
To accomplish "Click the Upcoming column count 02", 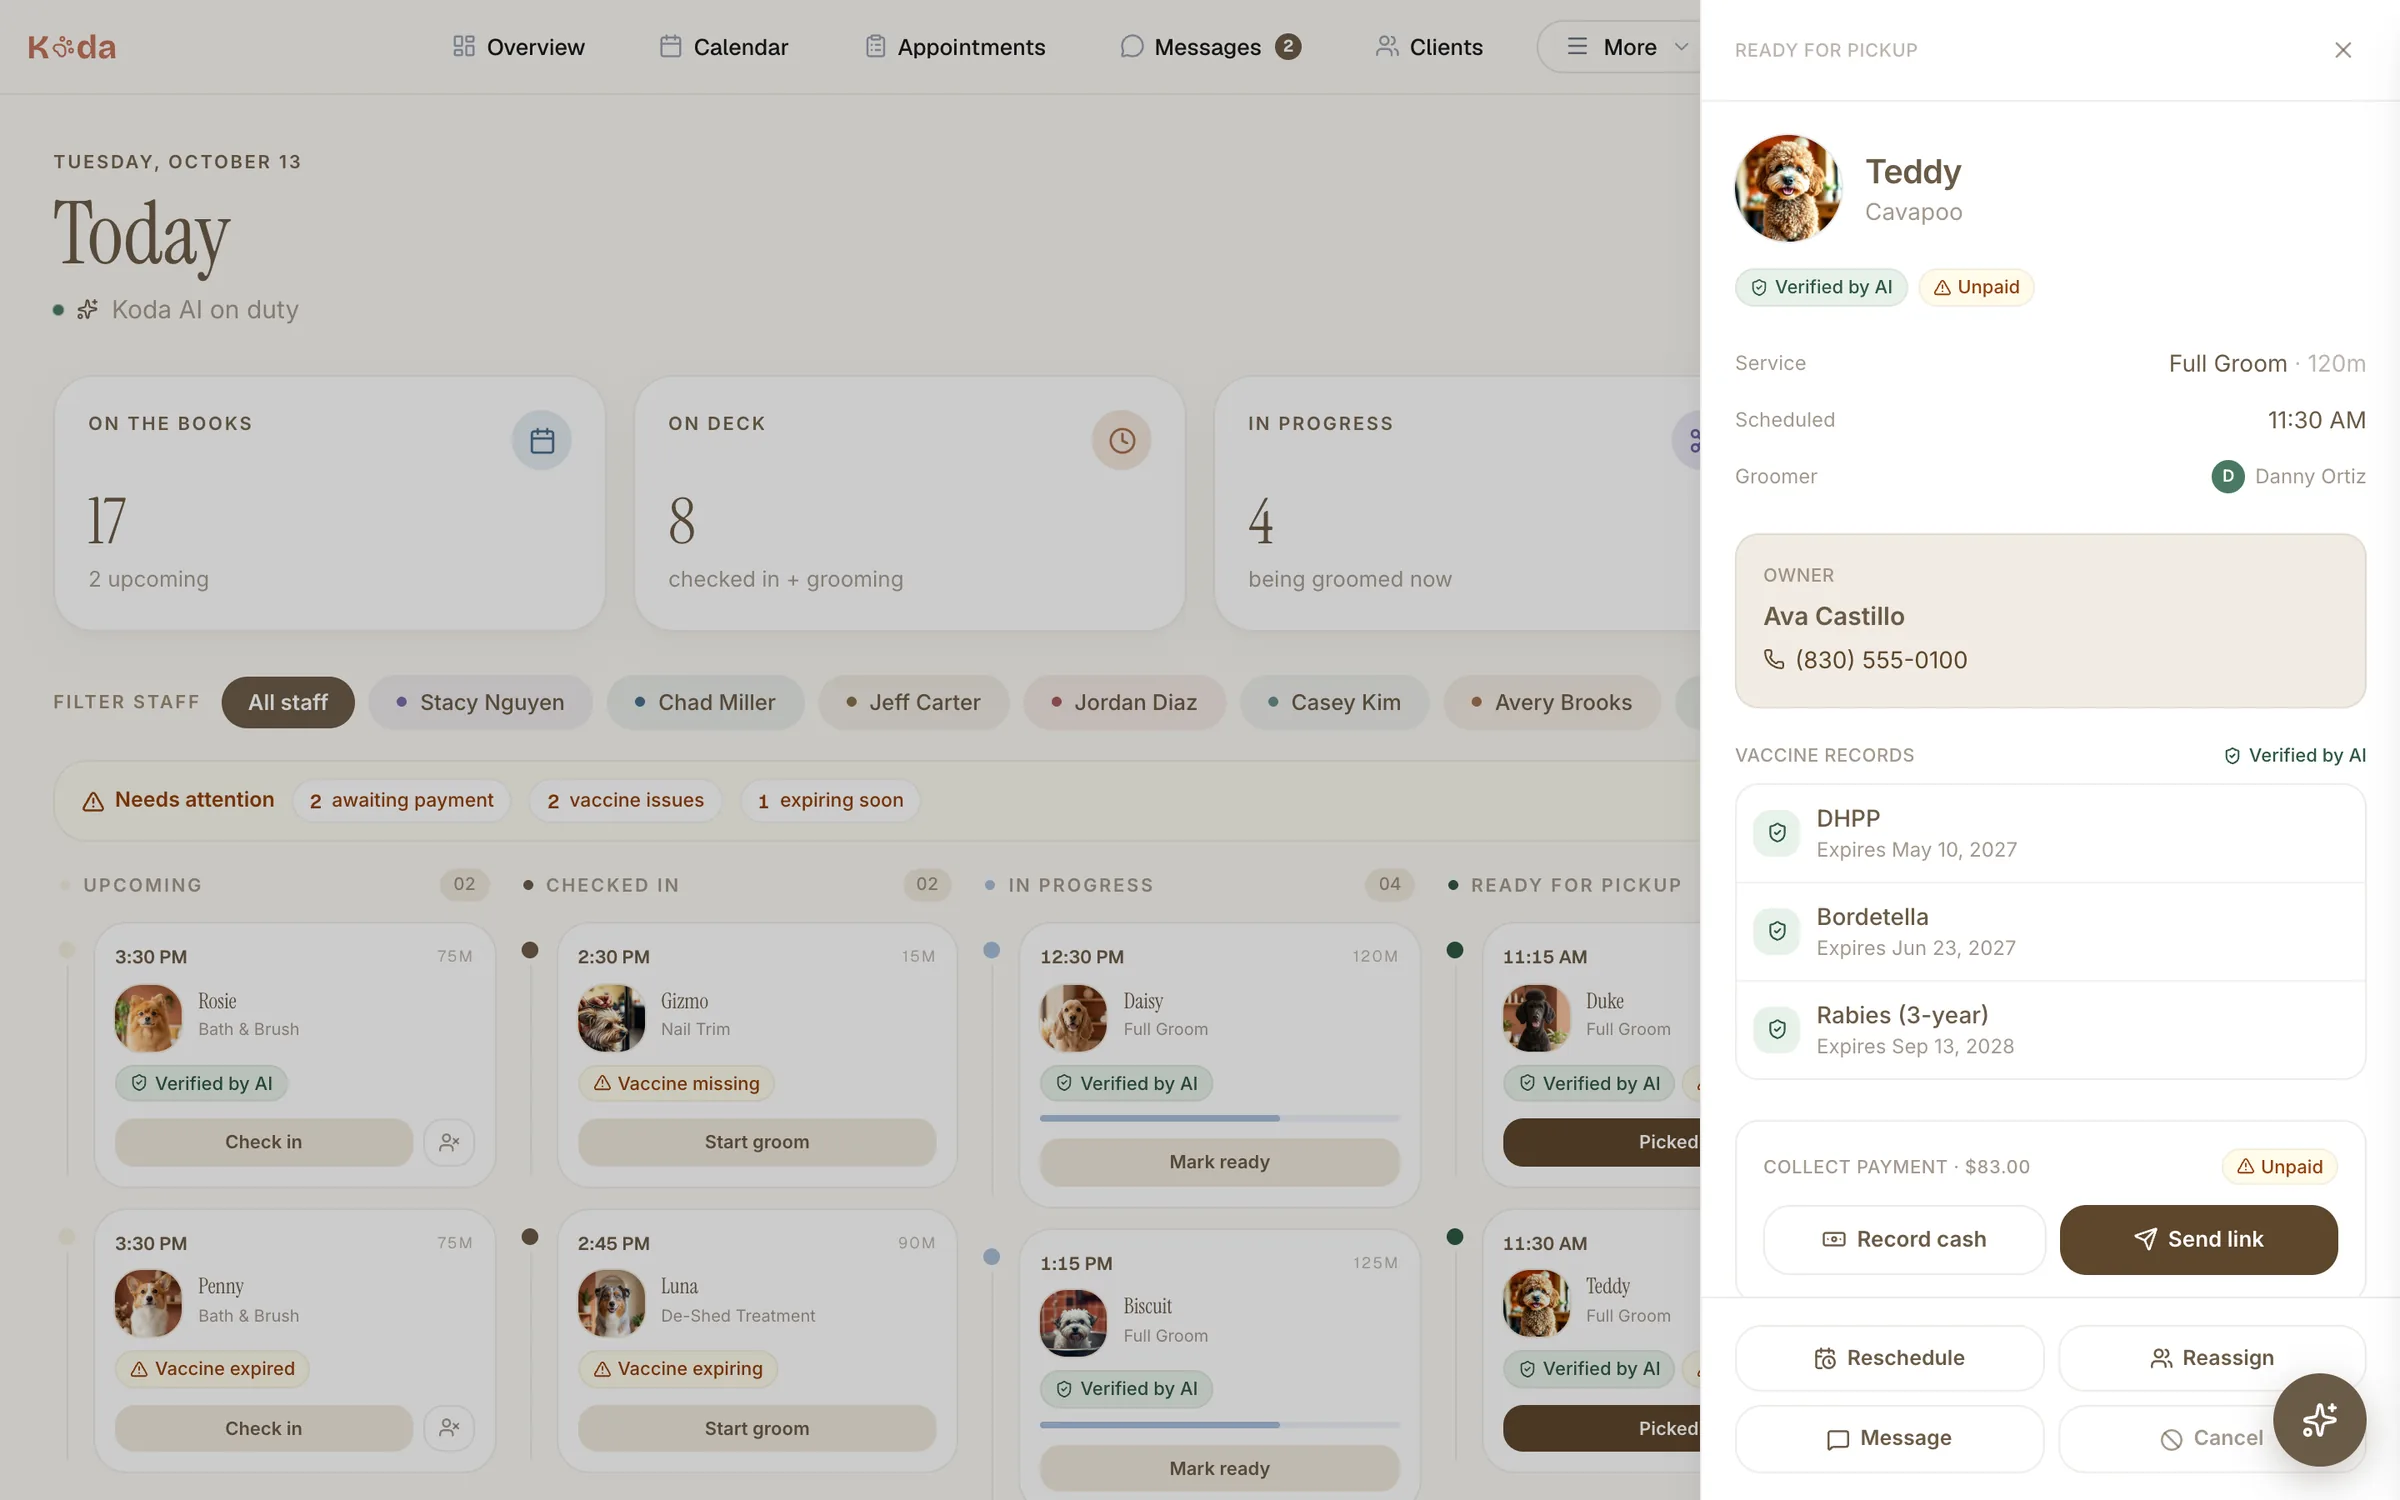I will point(464,884).
